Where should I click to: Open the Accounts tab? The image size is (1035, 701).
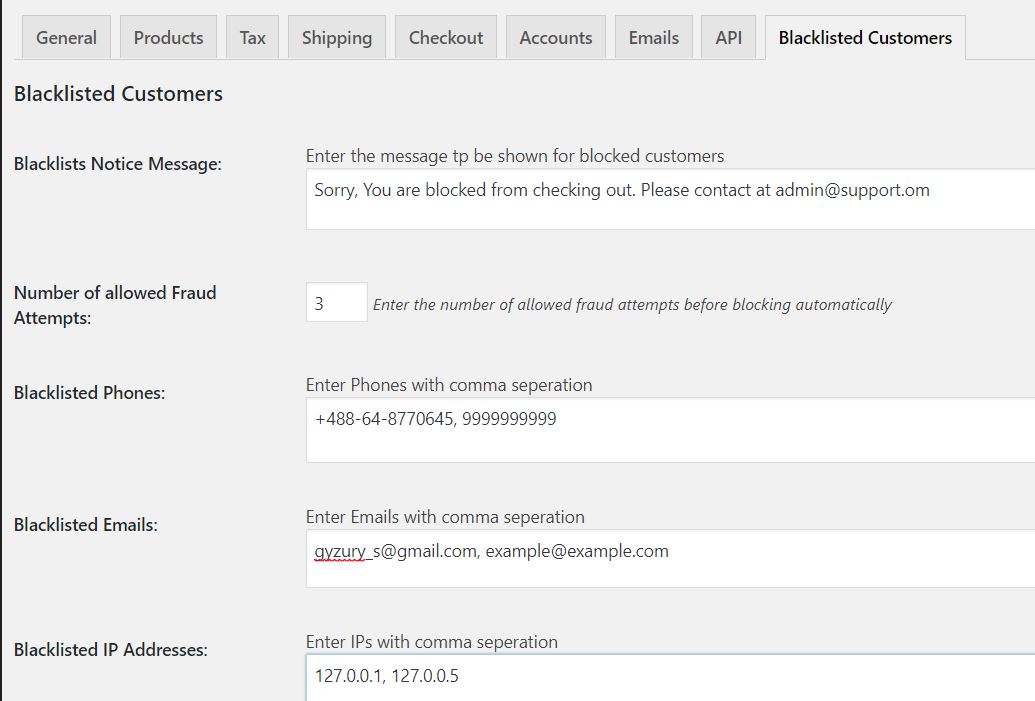click(556, 38)
